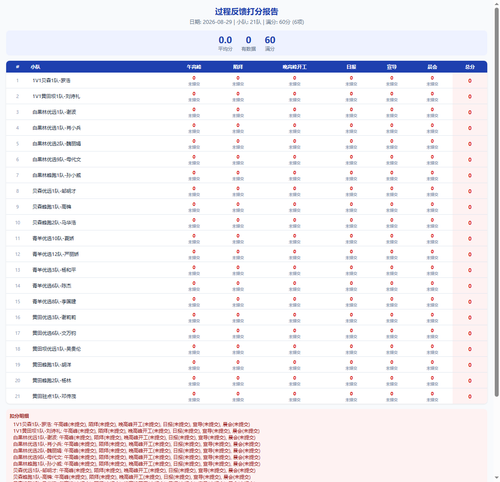500x482 pixels.
Task: Select the team name in row 1
Action: pyautogui.click(x=51, y=81)
